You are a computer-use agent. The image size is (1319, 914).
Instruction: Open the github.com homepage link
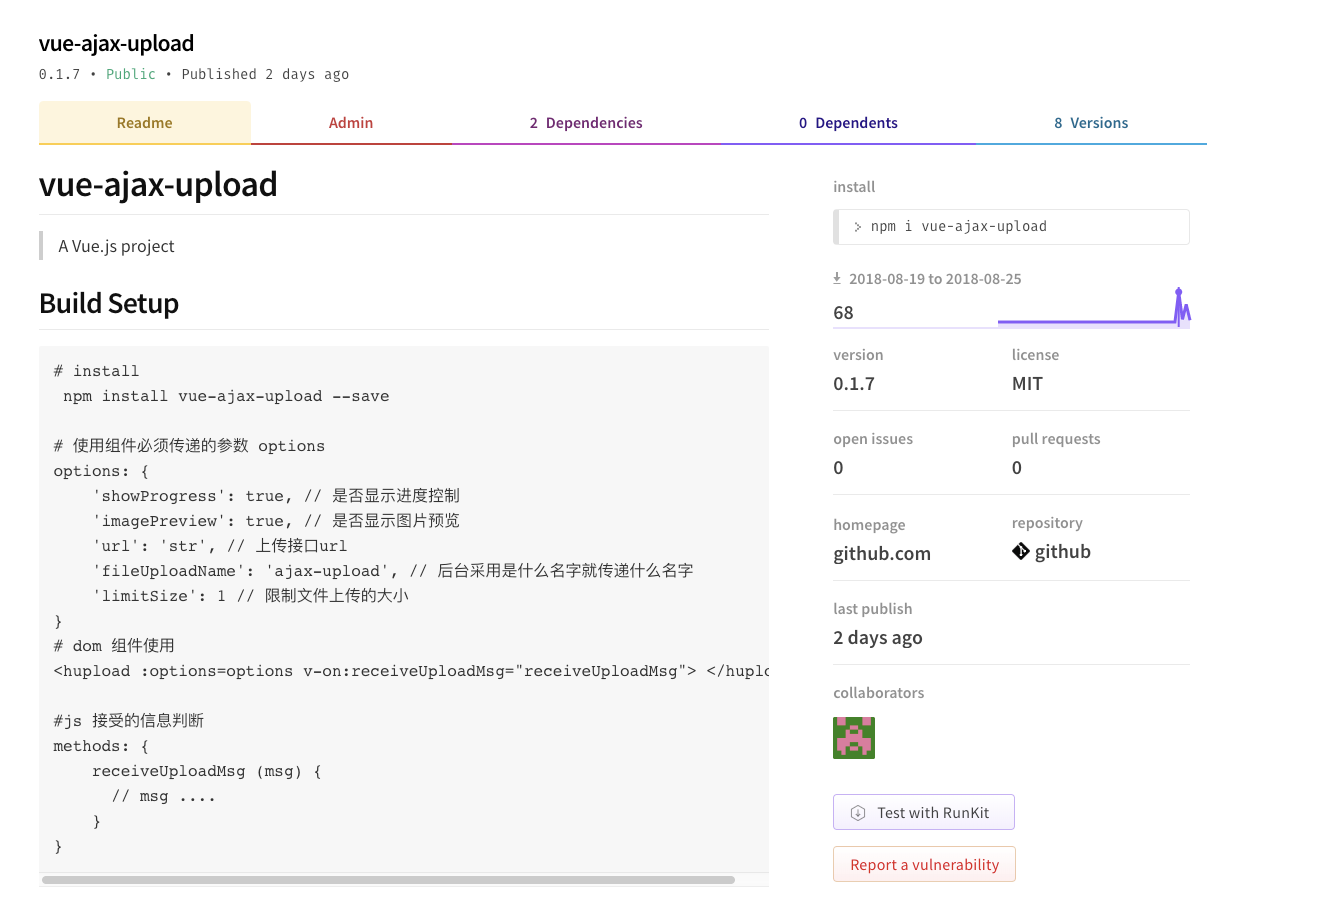point(882,553)
